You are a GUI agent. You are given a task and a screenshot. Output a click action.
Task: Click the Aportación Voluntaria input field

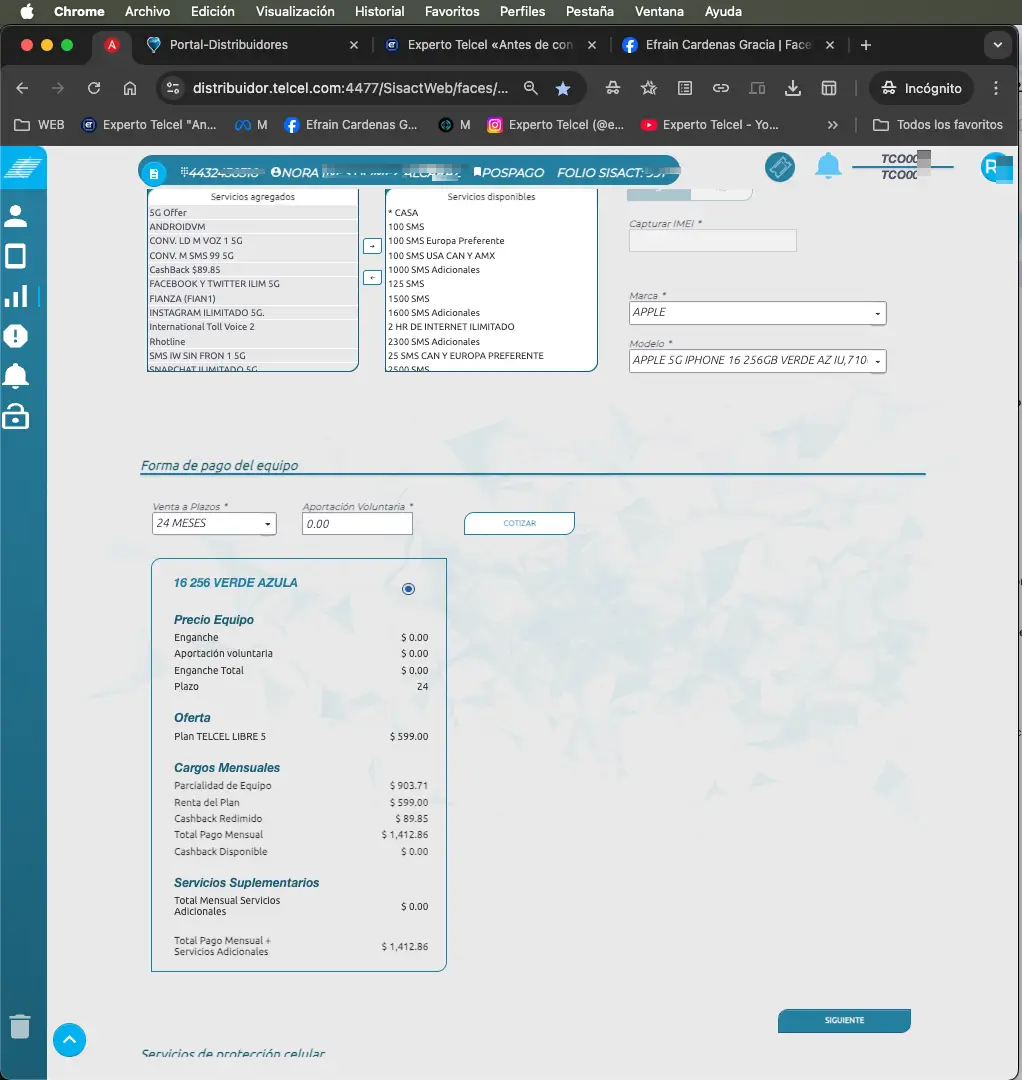tap(357, 523)
